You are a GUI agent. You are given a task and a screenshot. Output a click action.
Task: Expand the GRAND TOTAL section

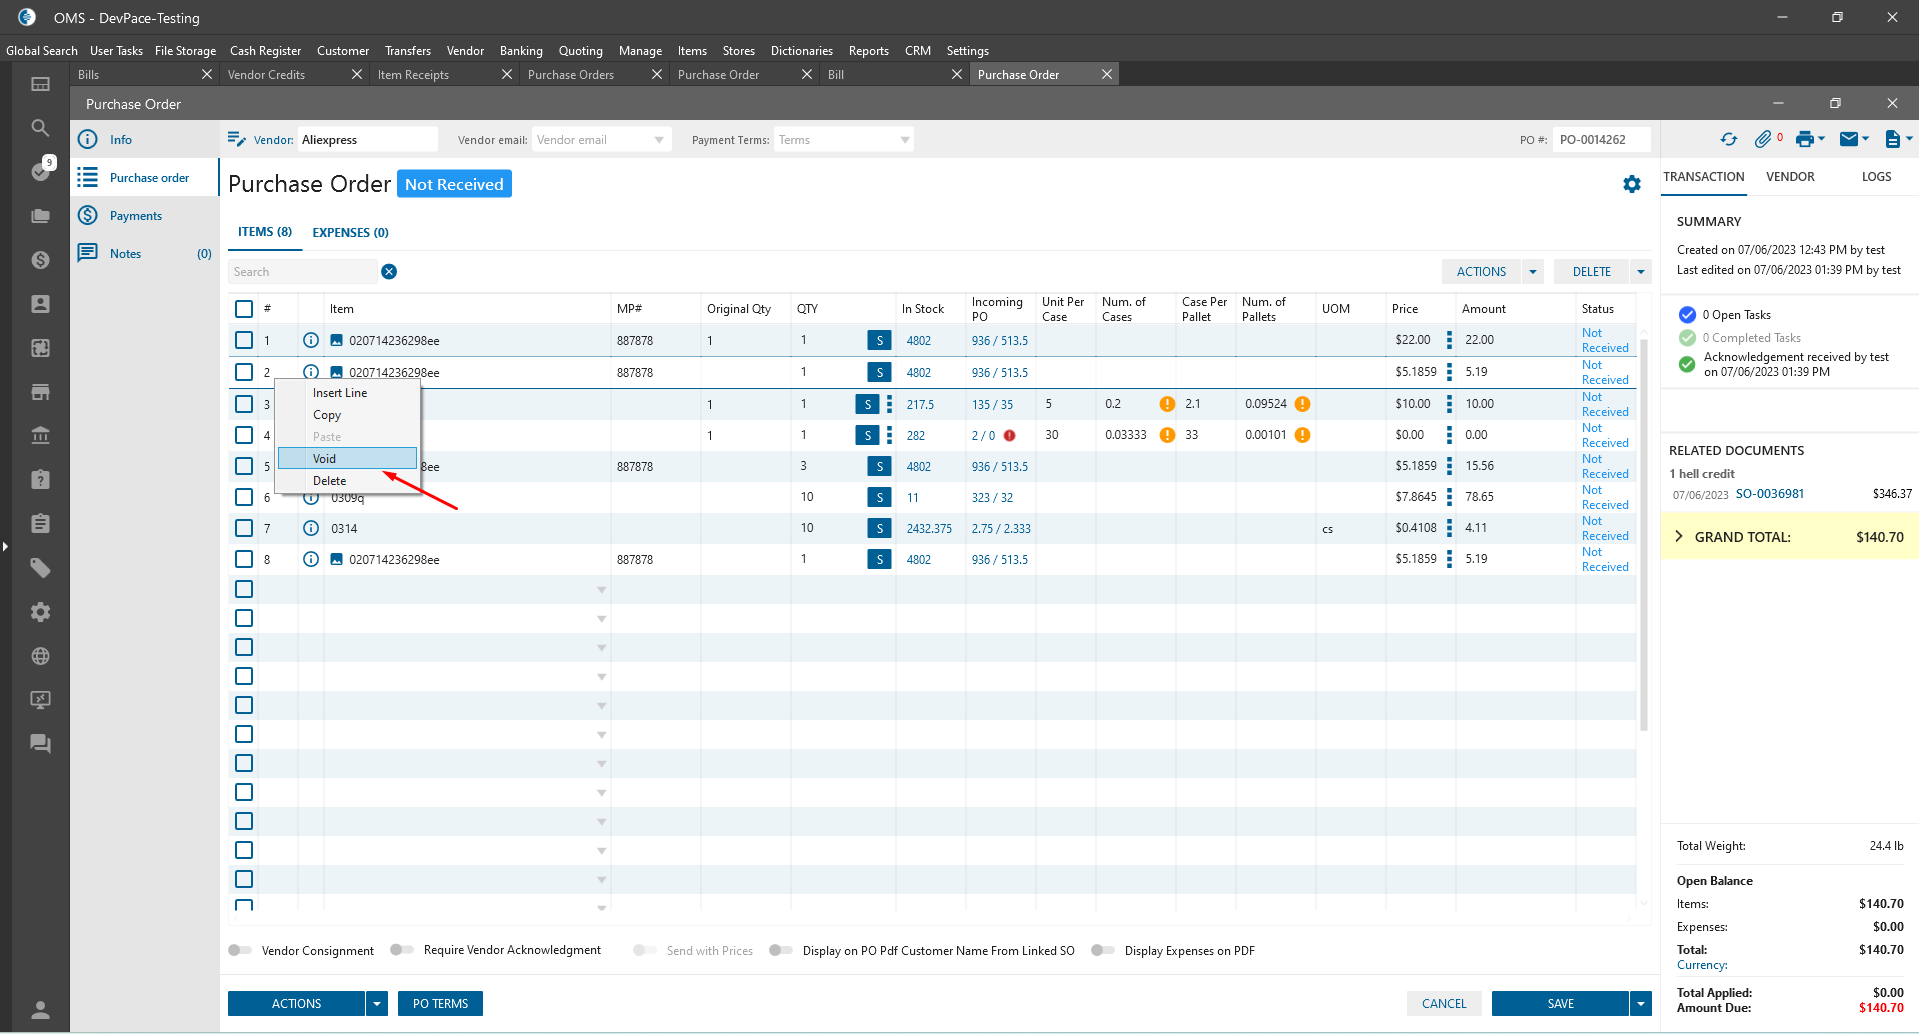1679,537
